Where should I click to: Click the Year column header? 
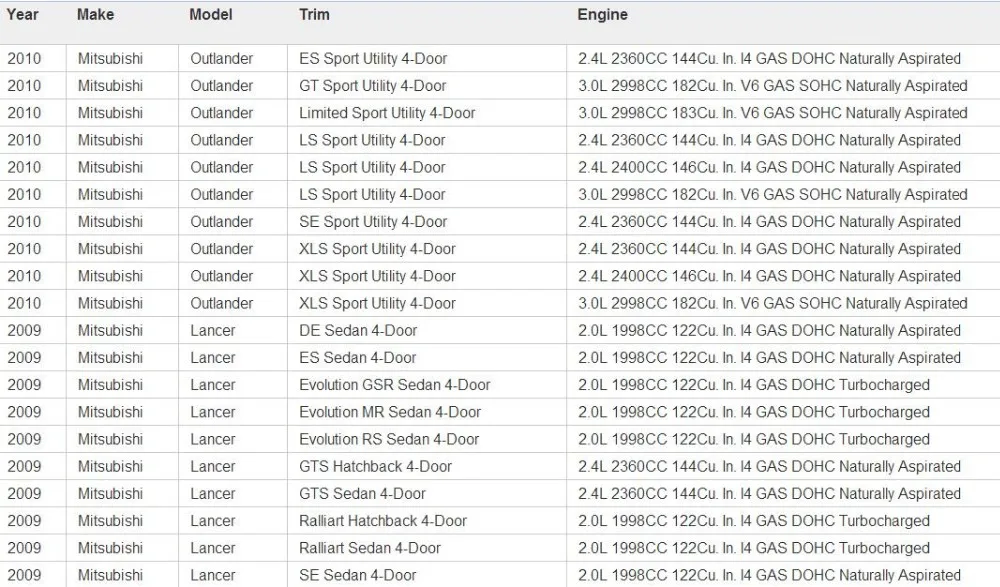[x=23, y=15]
